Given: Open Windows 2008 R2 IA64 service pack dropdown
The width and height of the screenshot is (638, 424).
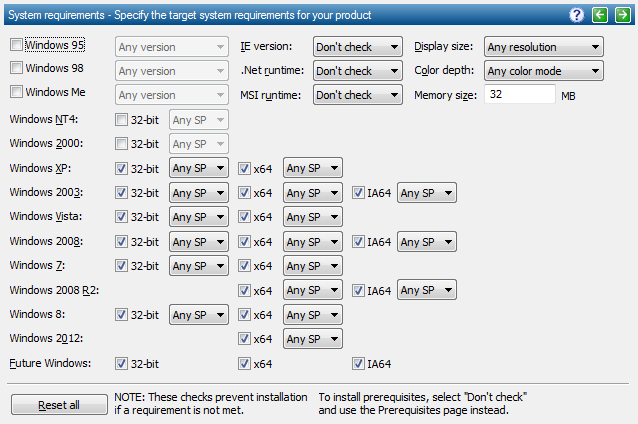Looking at the screenshot, I should [x=427, y=290].
